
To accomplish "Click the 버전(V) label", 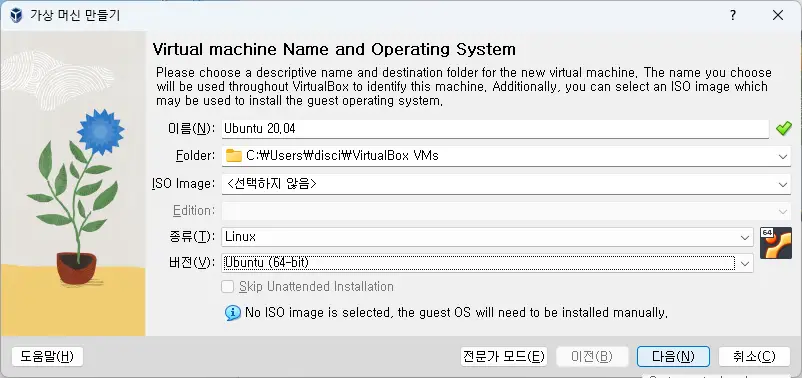I will click(192, 263).
